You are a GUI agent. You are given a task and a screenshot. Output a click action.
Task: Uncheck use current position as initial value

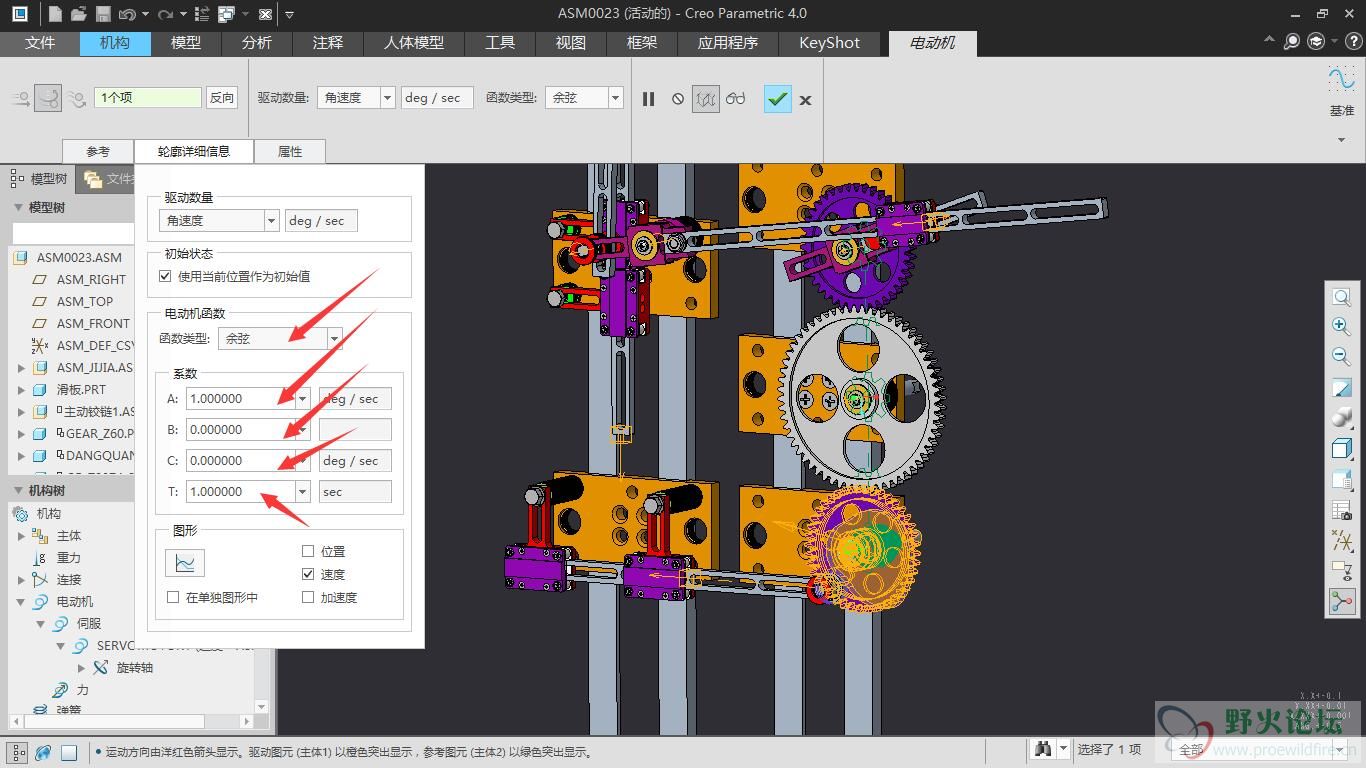tap(166, 276)
